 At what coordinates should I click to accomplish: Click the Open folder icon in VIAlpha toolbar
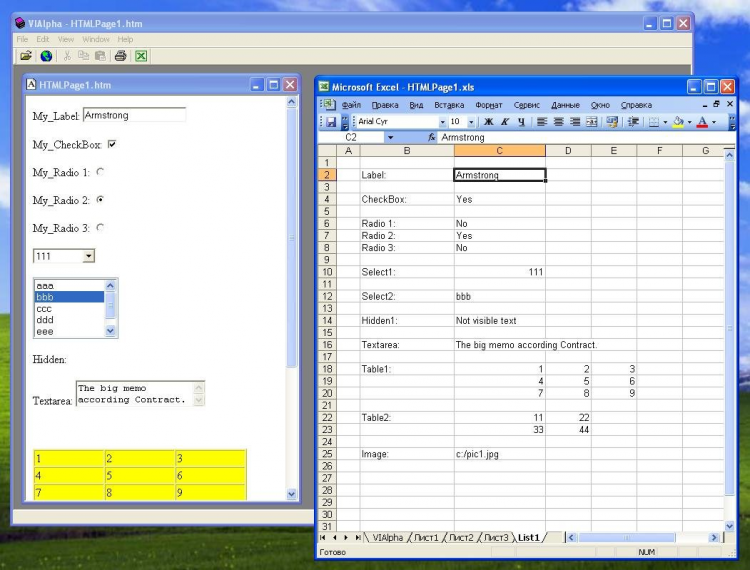tap(26, 56)
